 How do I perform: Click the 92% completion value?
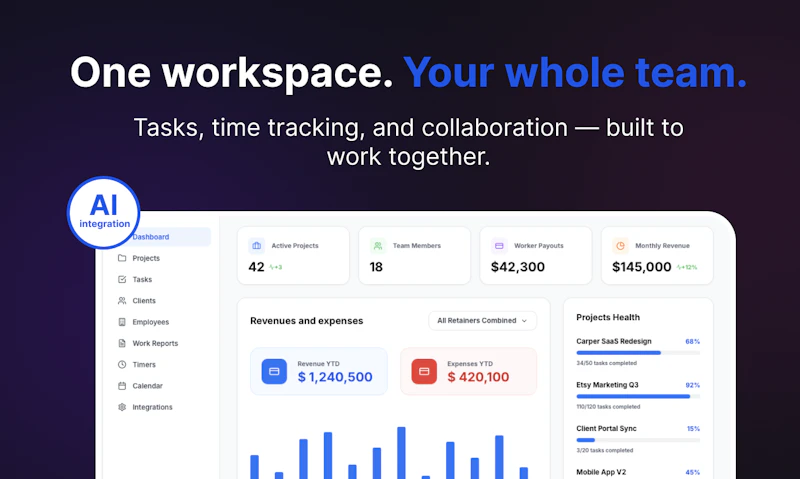click(692, 385)
